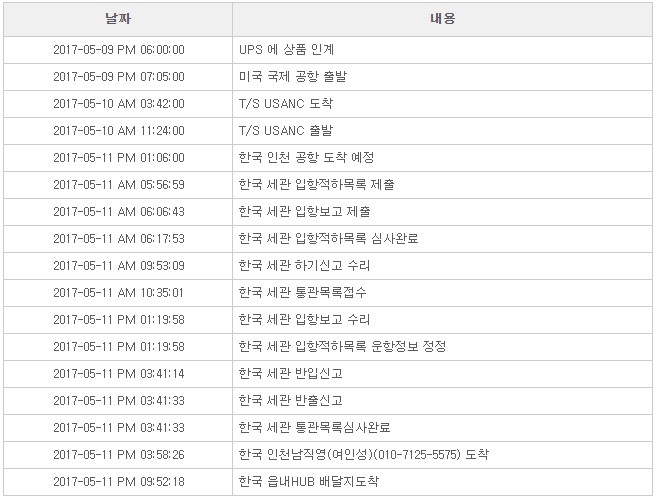The width and height of the screenshot is (656, 499).
Task: Click the 내용 column header
Action: tap(442, 19)
